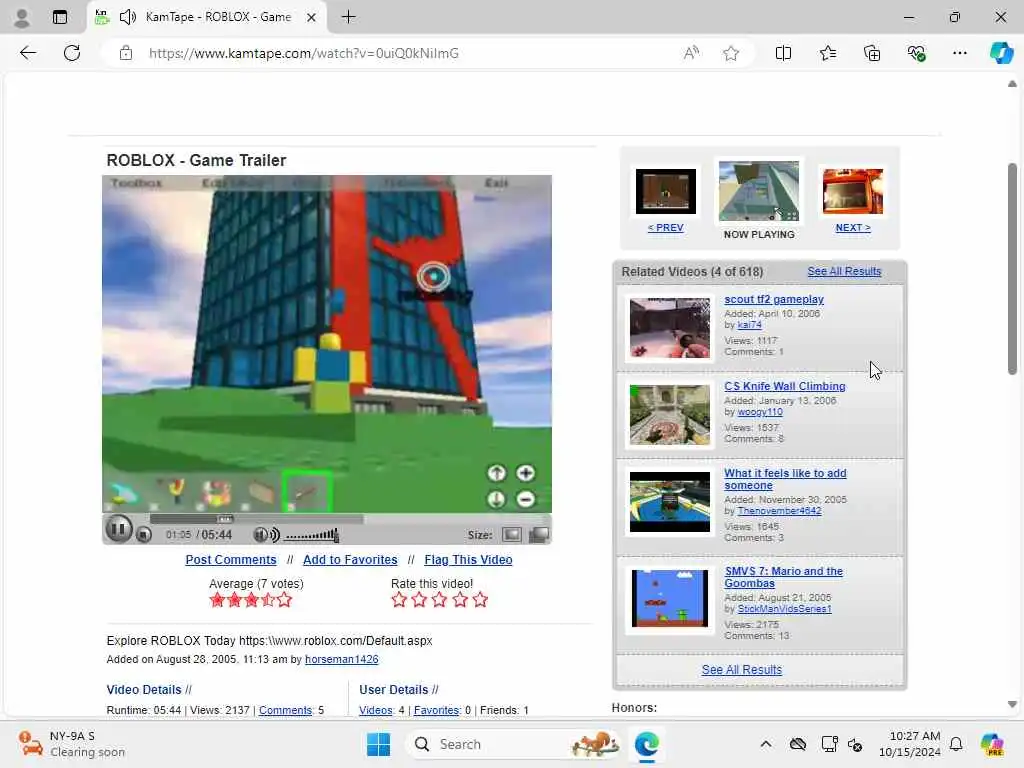Open user Thenovember4642 profile
This screenshot has height=768, width=1024.
coord(779,511)
